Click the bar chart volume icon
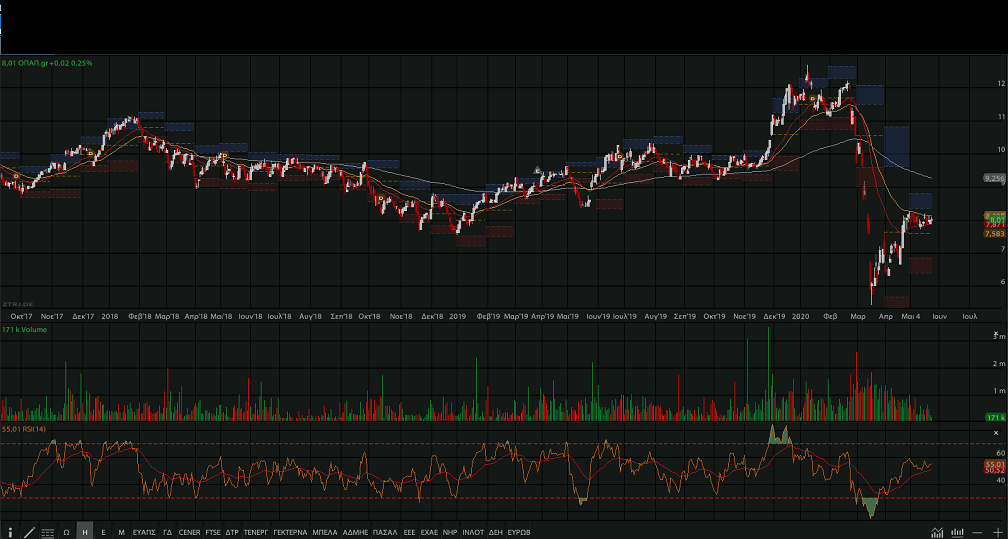Image resolution: width=1008 pixels, height=539 pixels. pyautogui.click(x=957, y=532)
